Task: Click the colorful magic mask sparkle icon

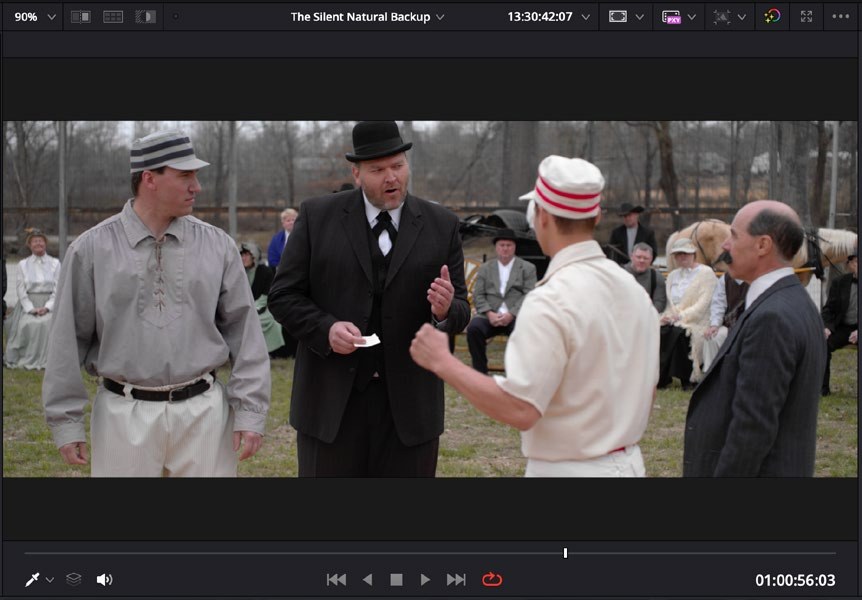Action: pyautogui.click(x=772, y=16)
